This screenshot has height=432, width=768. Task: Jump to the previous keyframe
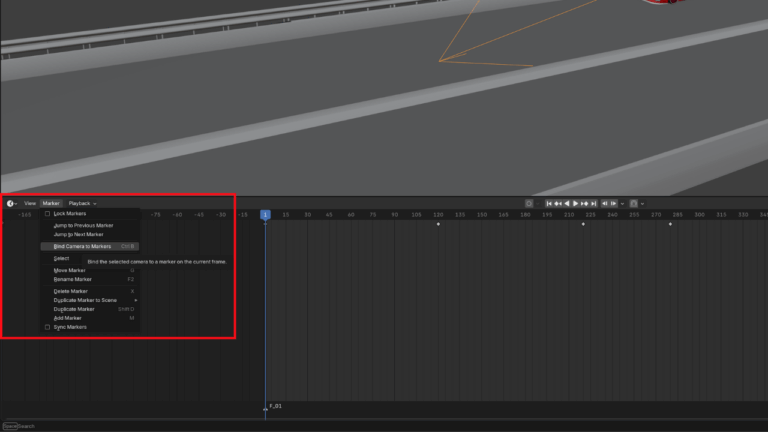(x=558, y=203)
